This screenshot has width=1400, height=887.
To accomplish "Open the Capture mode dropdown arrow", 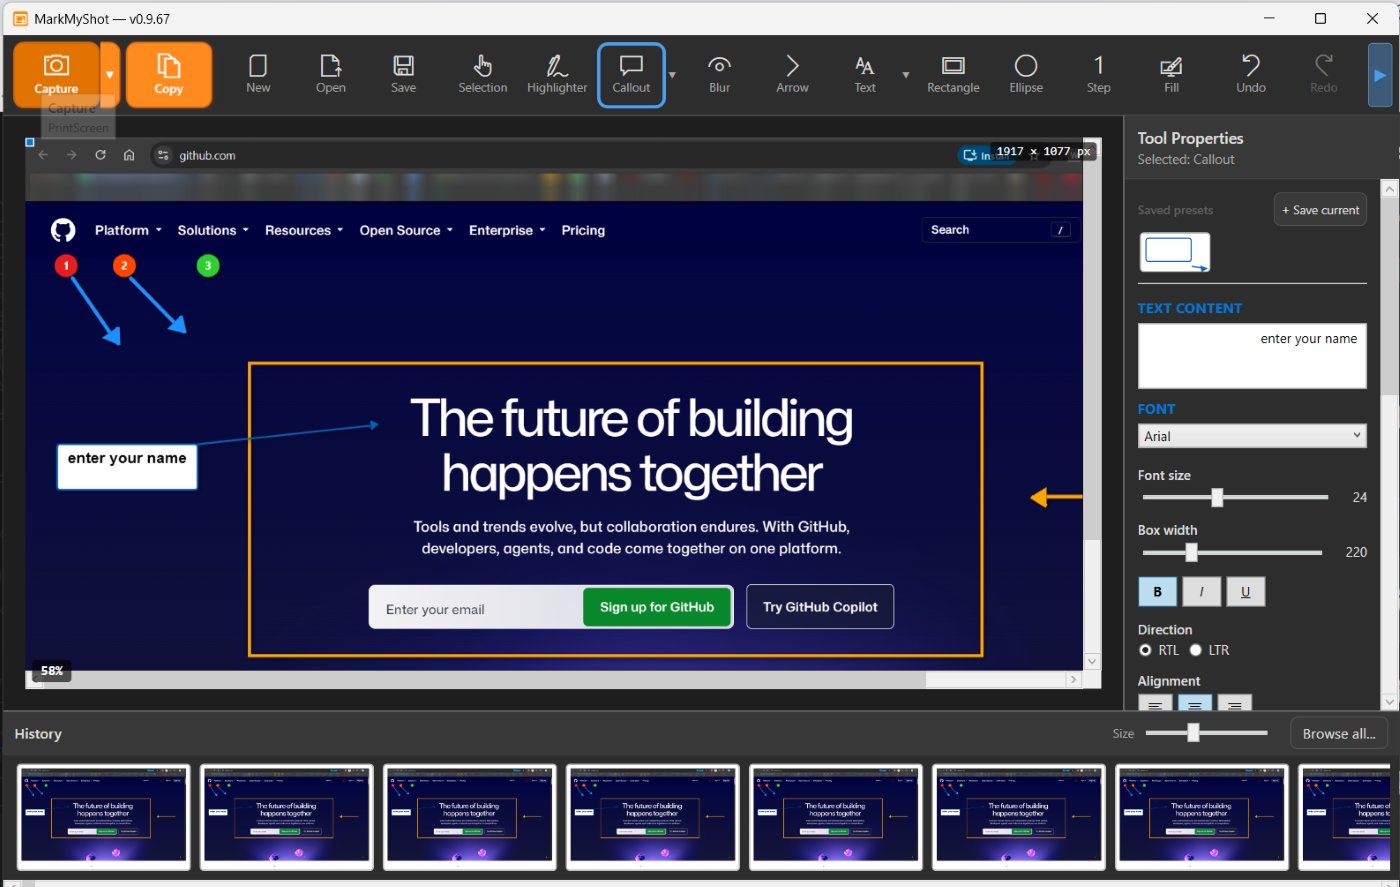I will tap(110, 74).
